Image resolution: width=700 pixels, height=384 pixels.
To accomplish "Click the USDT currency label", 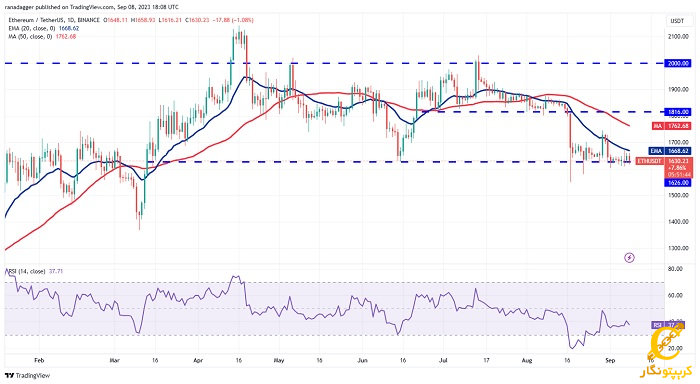I will pyautogui.click(x=677, y=21).
